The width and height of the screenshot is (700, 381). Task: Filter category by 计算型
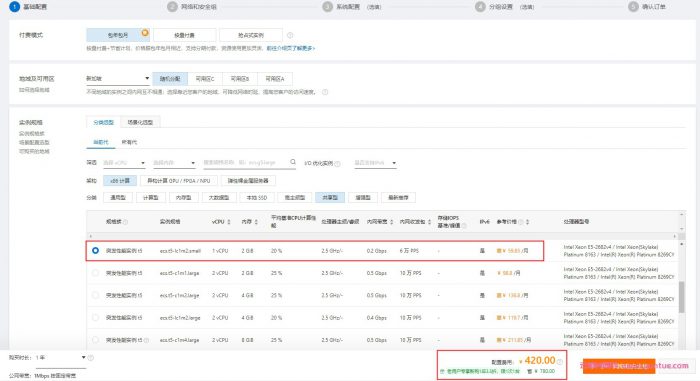pos(150,197)
